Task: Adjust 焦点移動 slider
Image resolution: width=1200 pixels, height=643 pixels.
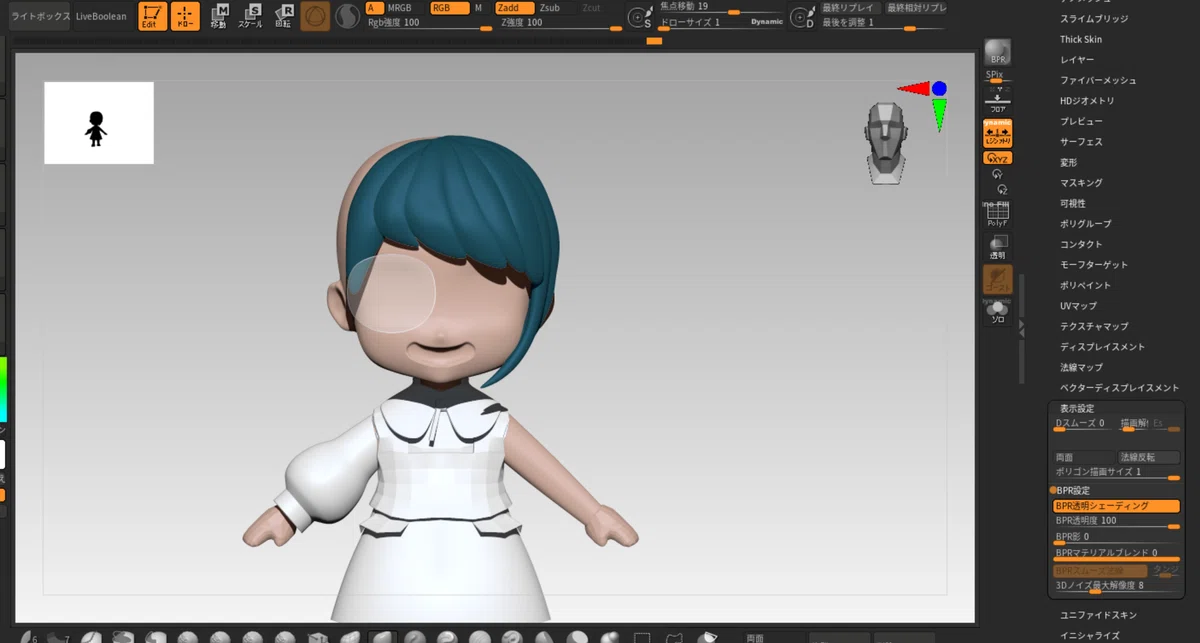Action: 722,7
